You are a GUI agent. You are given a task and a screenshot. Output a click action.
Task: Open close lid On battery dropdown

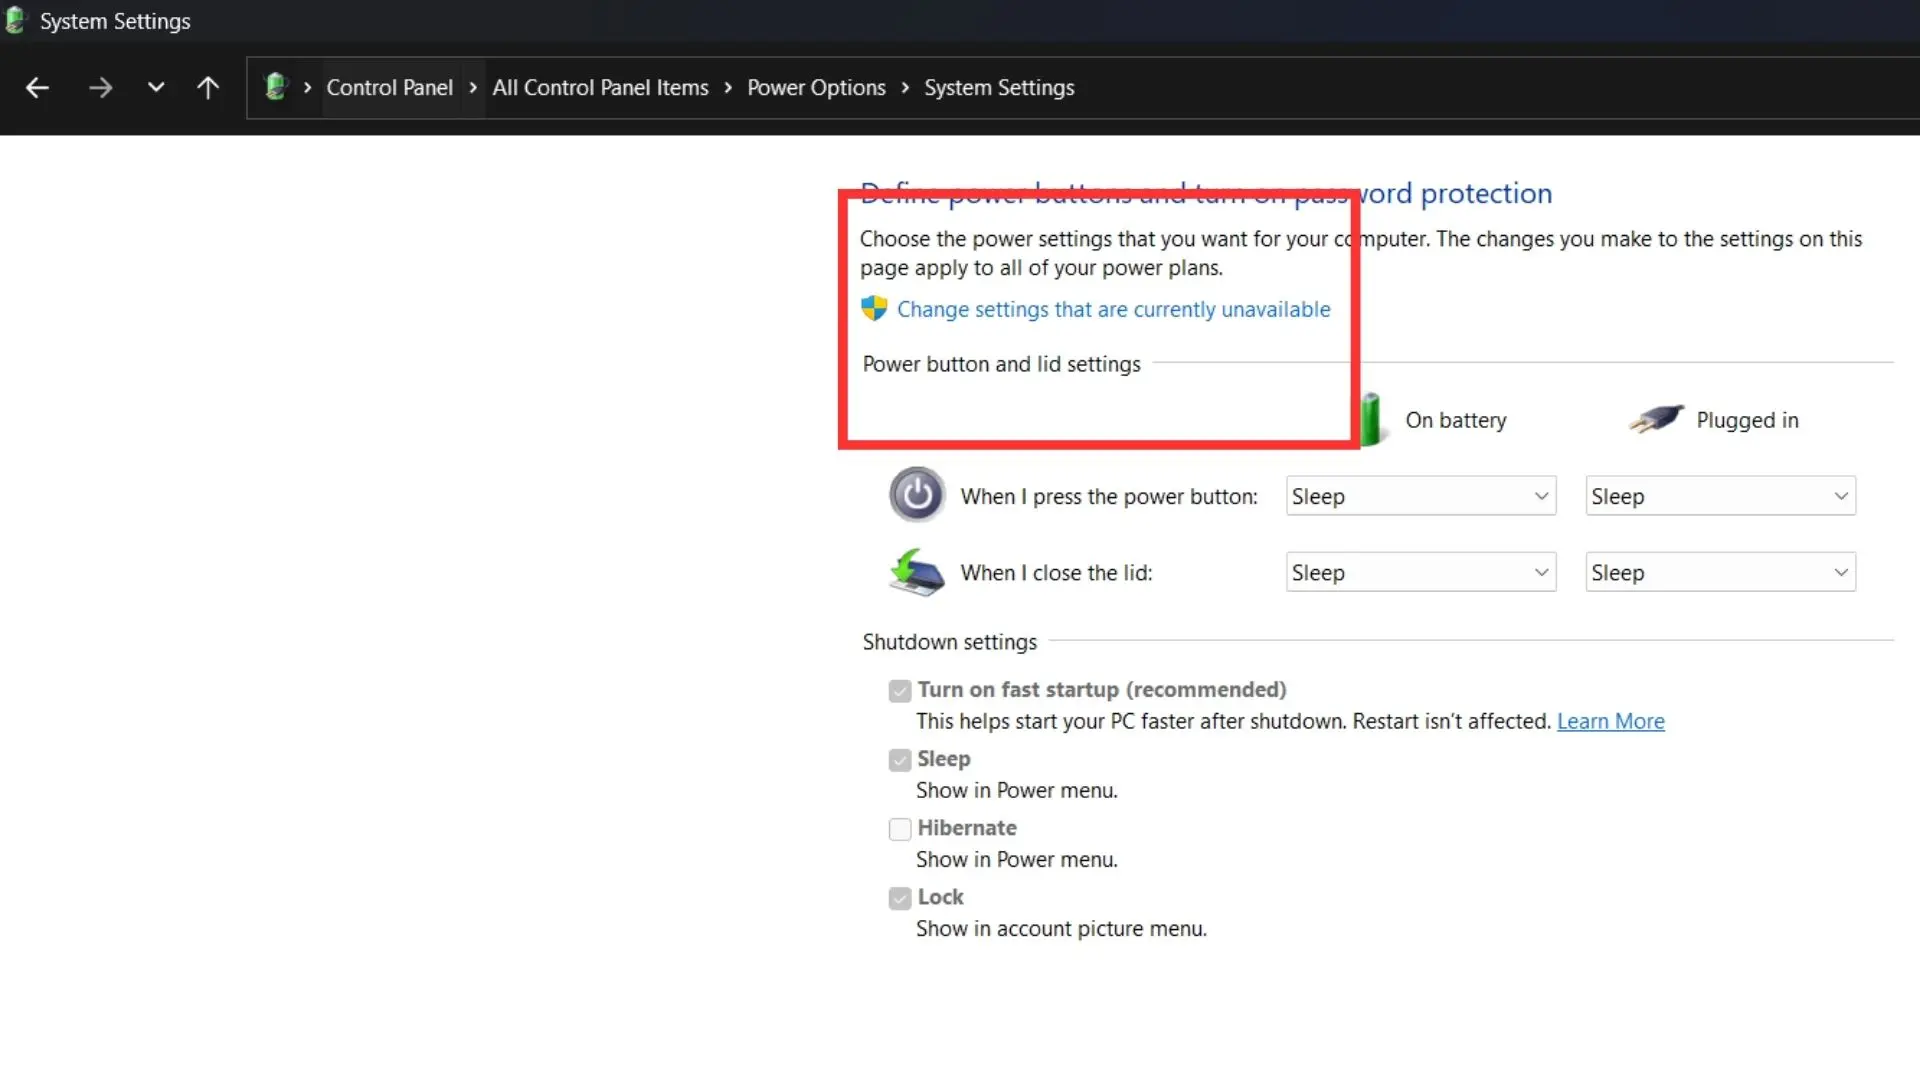point(1420,573)
